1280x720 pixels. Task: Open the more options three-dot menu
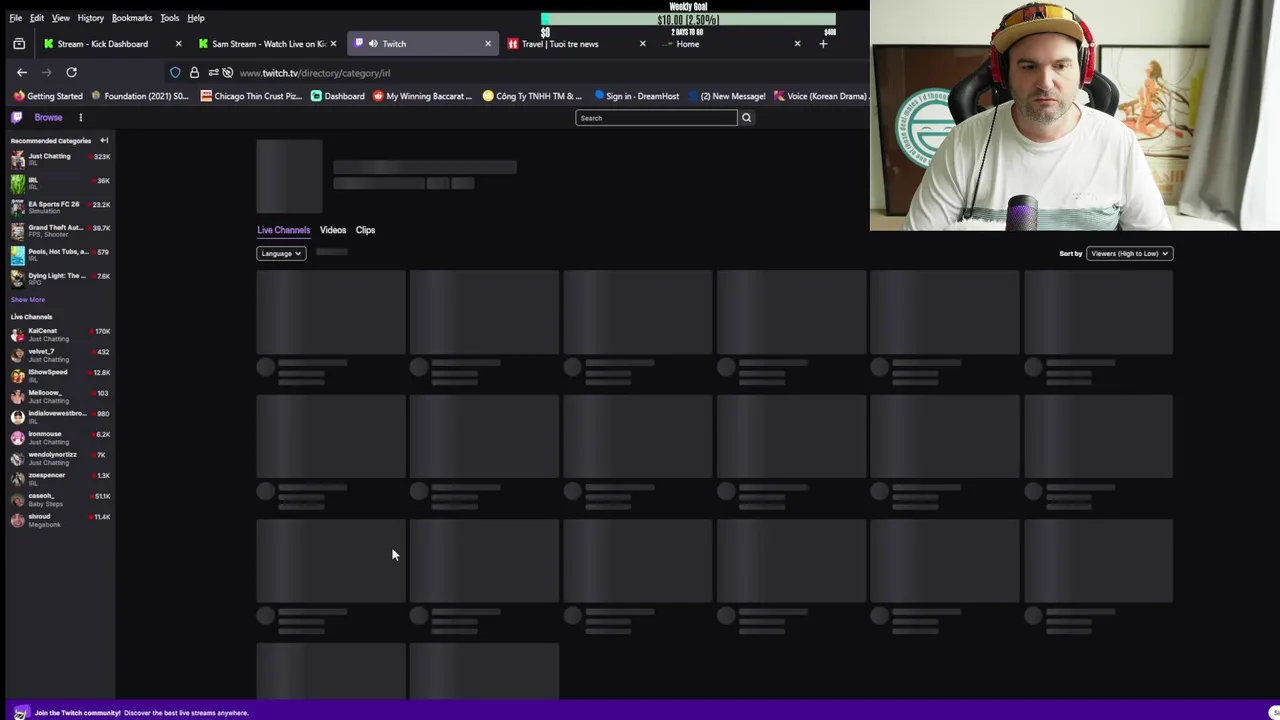tap(81, 117)
